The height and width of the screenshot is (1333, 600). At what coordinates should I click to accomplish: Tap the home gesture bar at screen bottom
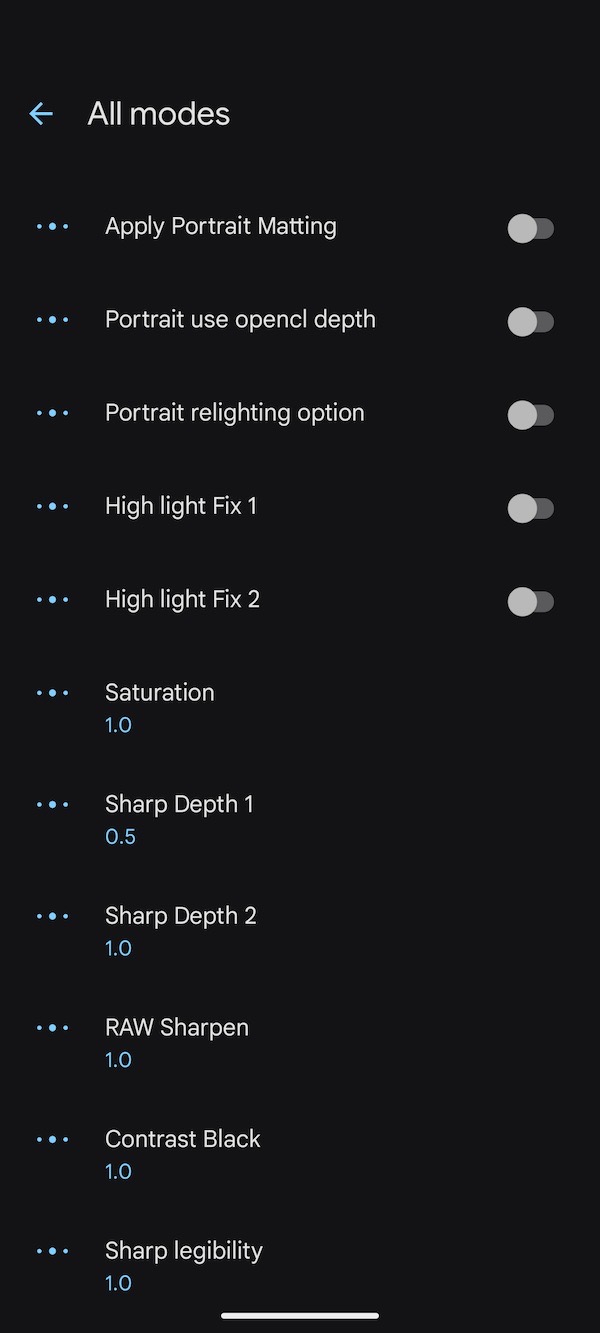pos(300,1316)
